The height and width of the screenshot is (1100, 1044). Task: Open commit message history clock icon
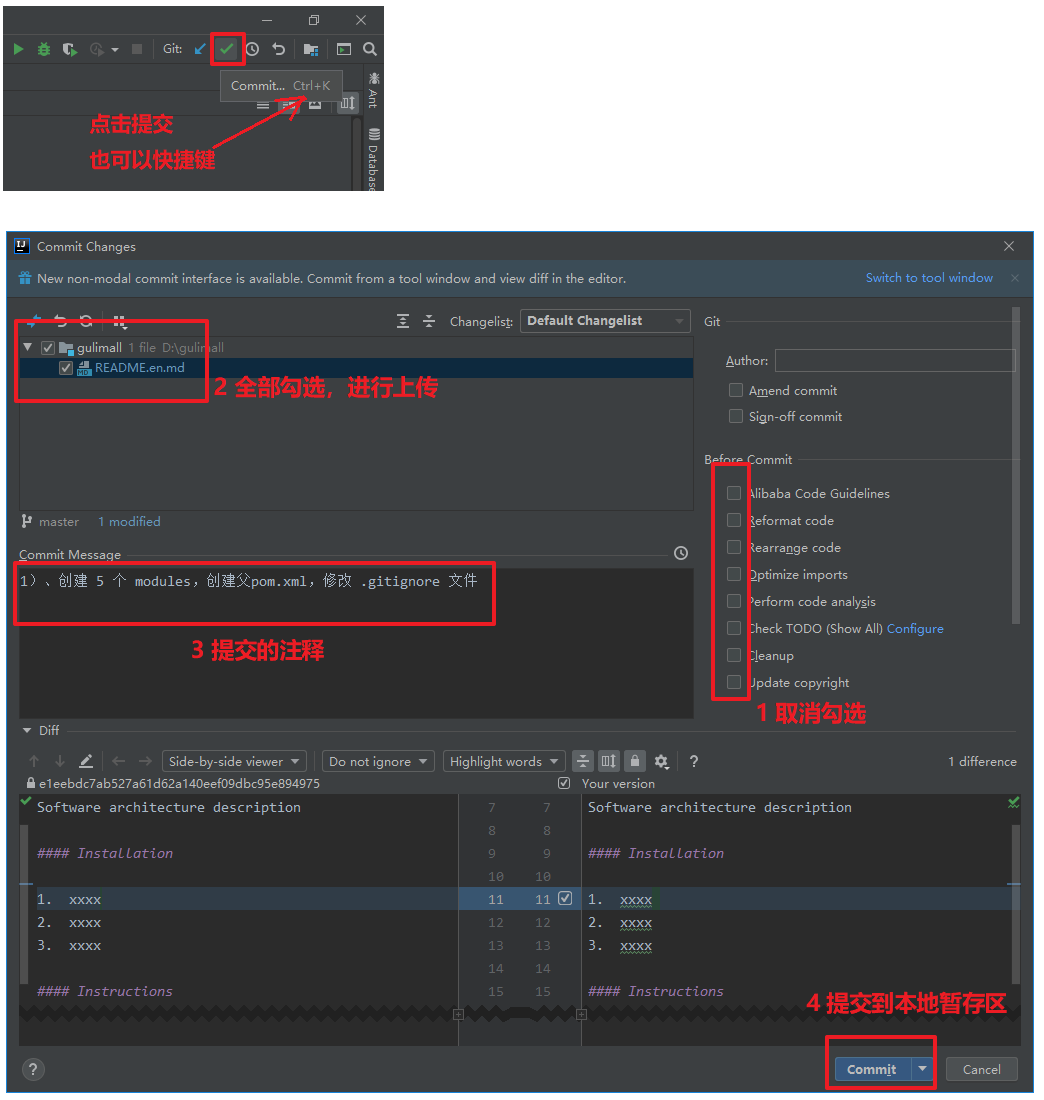coord(681,553)
